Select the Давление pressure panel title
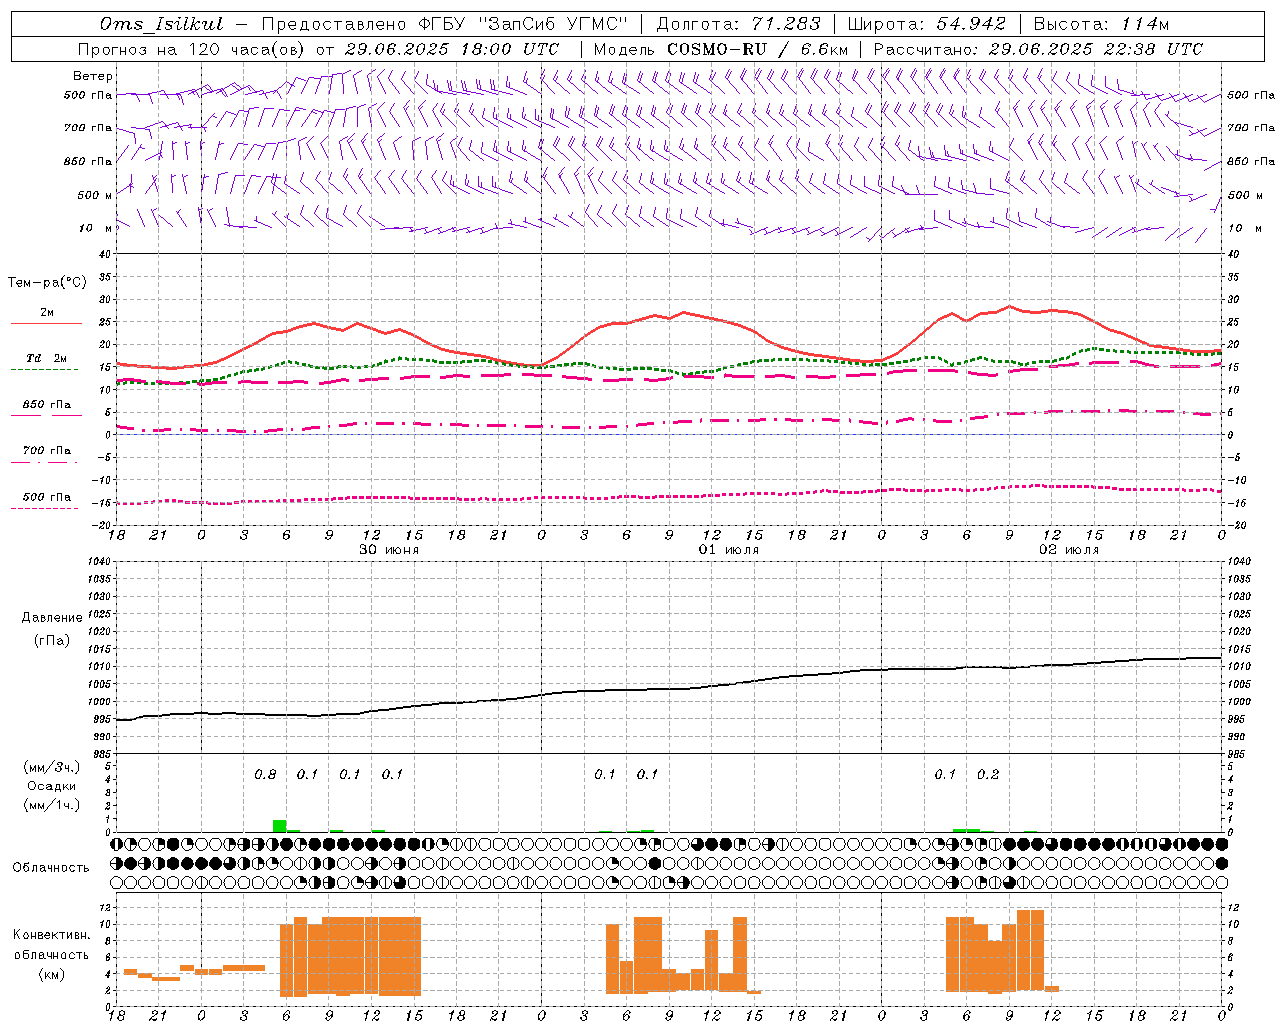Screen dimensions: 1280x1024 [x=52, y=618]
